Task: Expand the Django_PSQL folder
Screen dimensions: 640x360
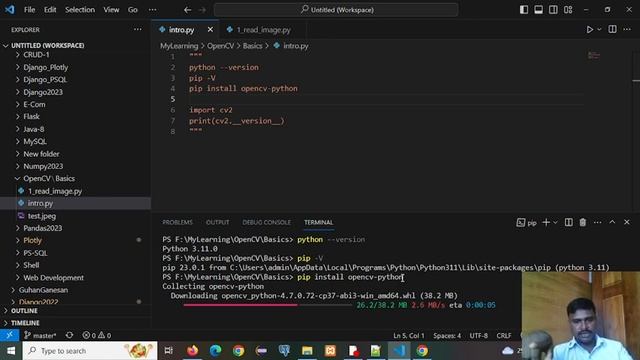Action: 75,80
